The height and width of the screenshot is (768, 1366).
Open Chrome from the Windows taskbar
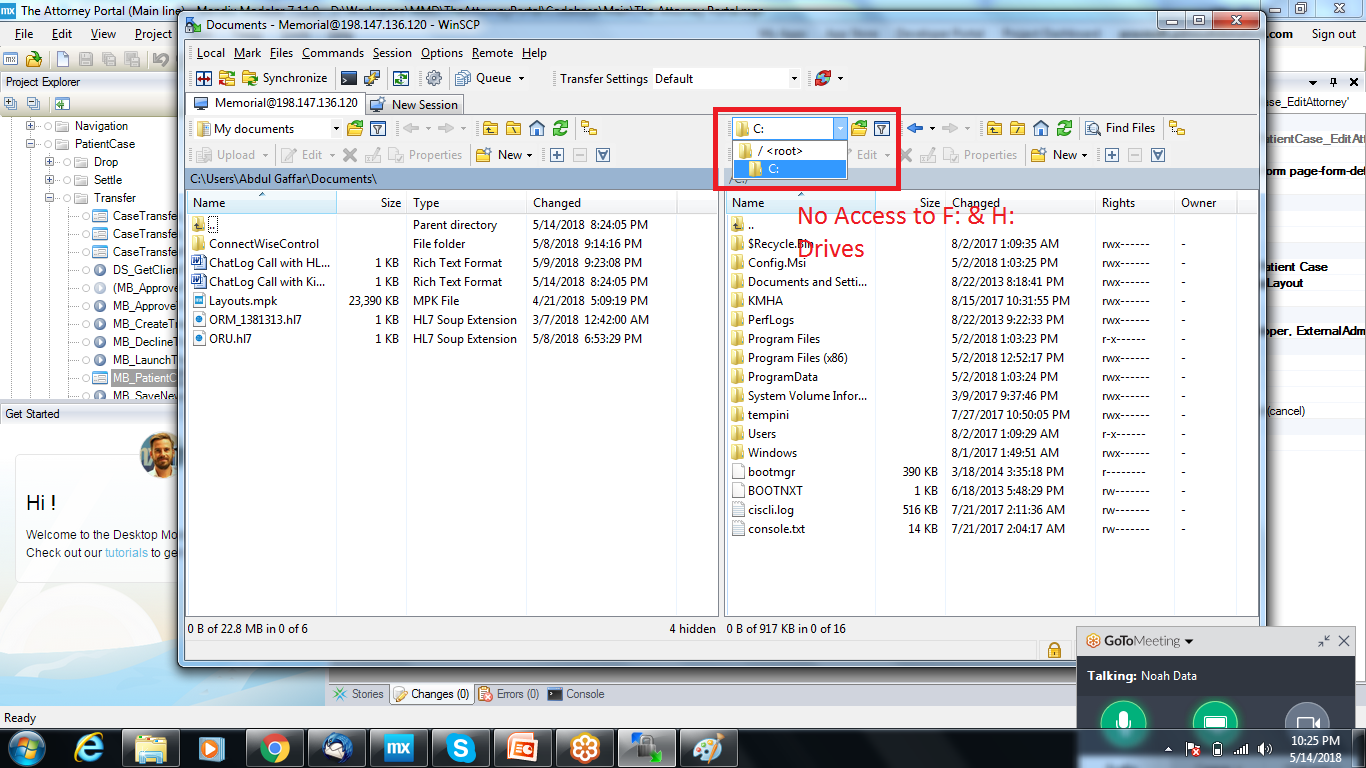tap(275, 747)
